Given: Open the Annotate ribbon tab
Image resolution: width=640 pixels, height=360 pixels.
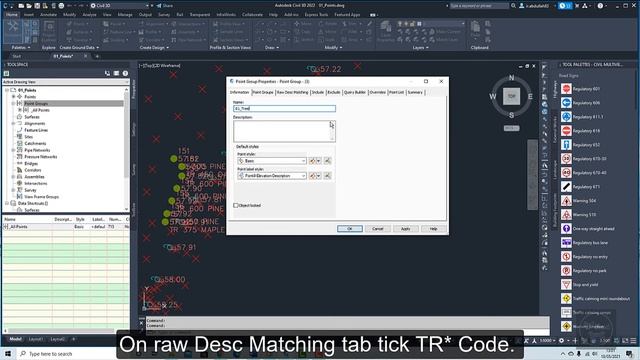Looking at the screenshot, I should pos(48,15).
